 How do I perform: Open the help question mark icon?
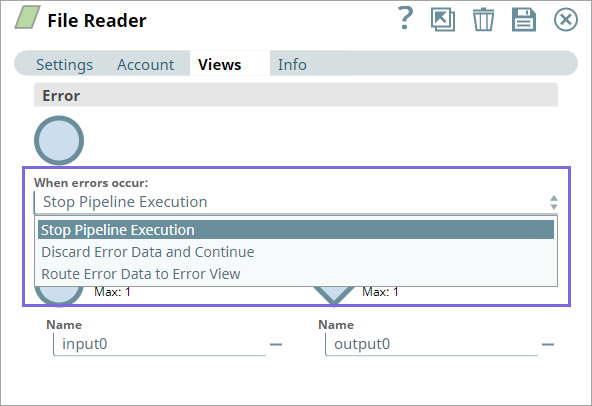405,18
